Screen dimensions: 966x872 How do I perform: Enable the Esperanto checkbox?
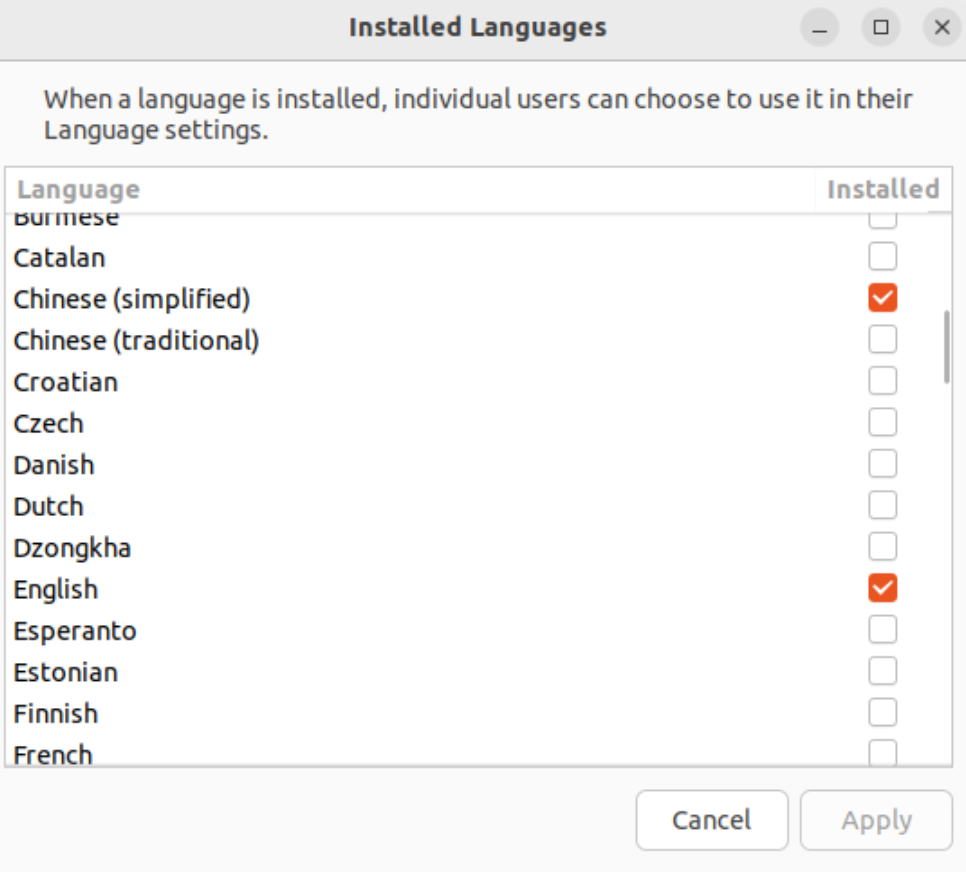(882, 630)
